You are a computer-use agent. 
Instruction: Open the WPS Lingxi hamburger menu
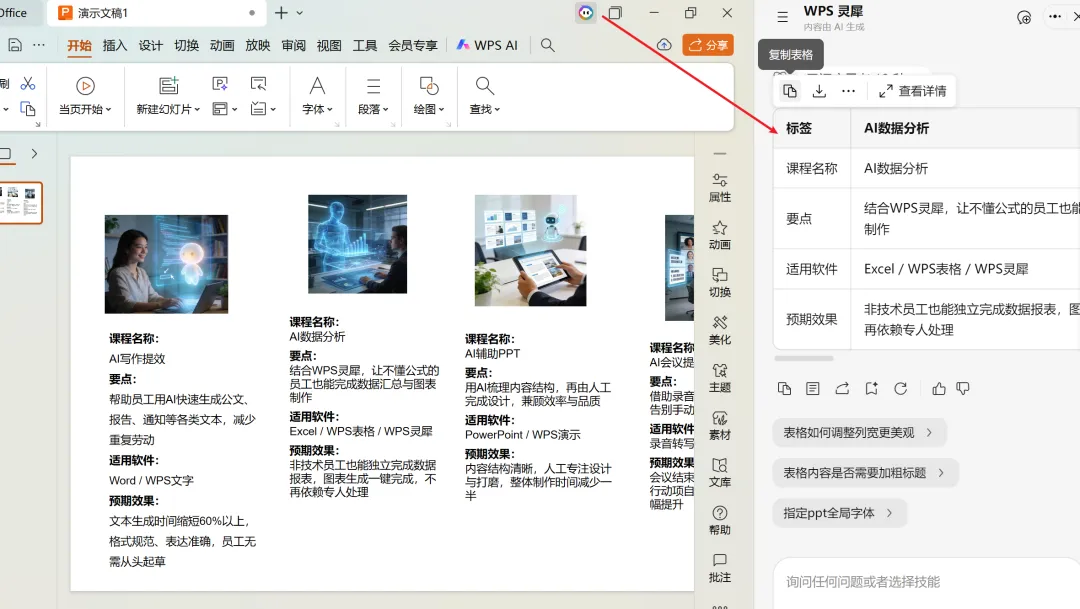pyautogui.click(x=782, y=17)
